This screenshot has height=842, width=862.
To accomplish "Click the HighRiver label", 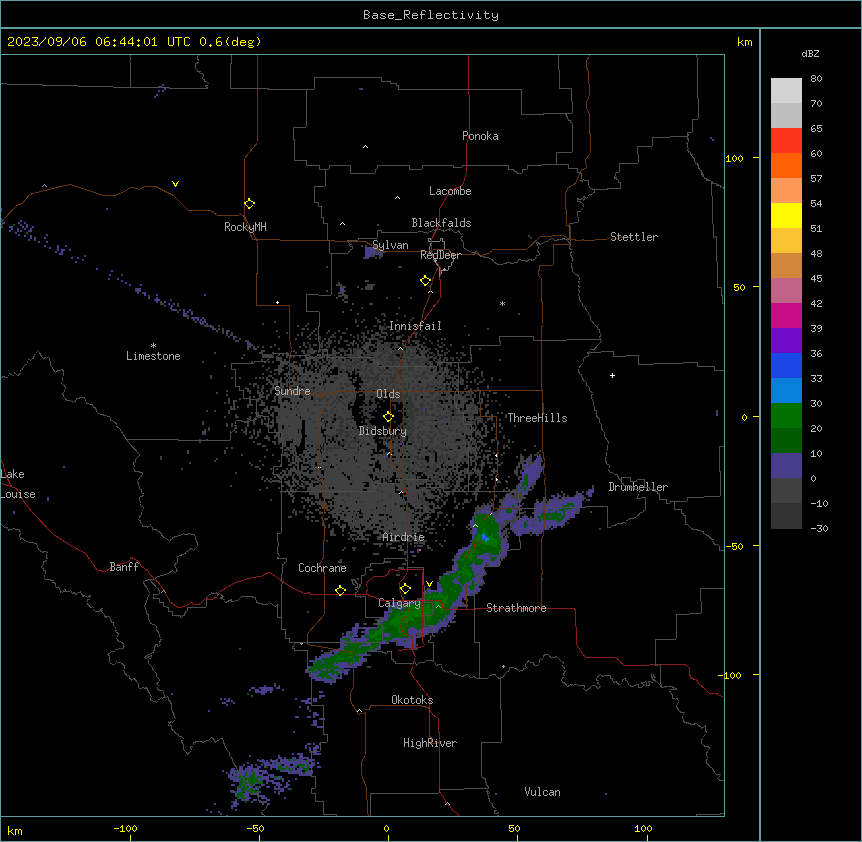I will 430,743.
